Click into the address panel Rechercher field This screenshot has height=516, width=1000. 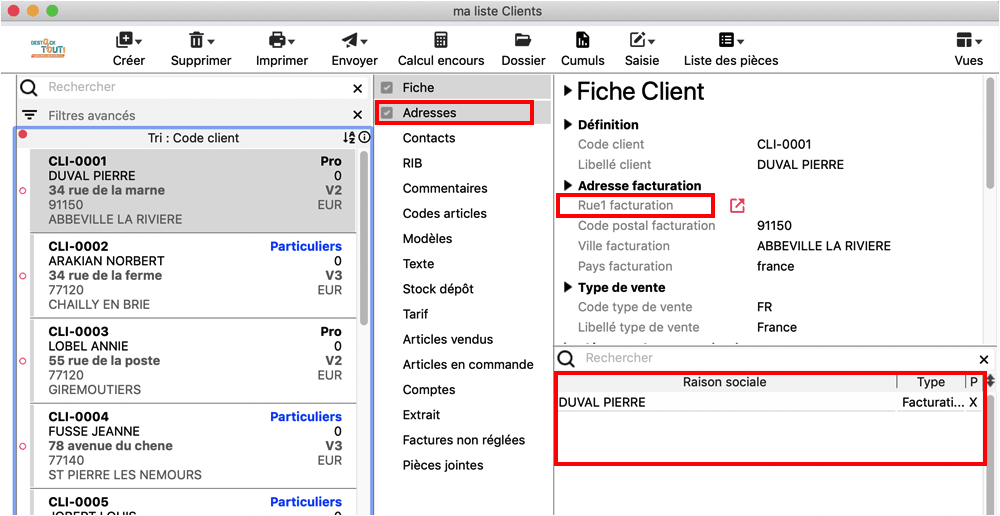tap(778, 358)
